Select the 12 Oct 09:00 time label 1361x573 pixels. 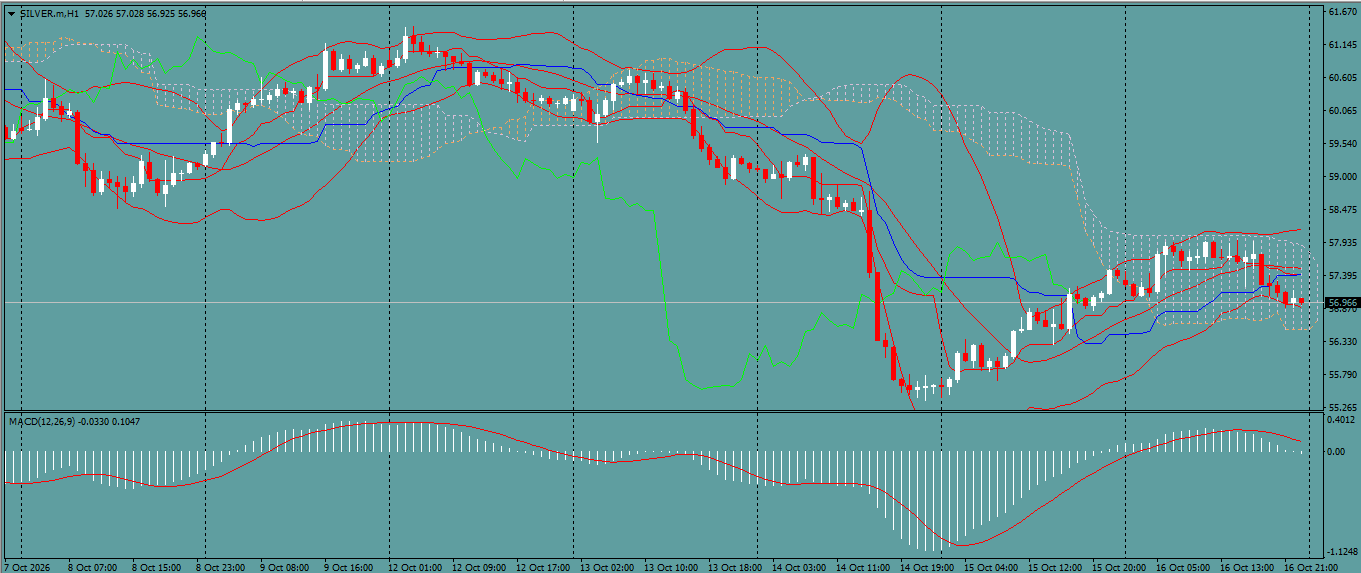[480, 567]
